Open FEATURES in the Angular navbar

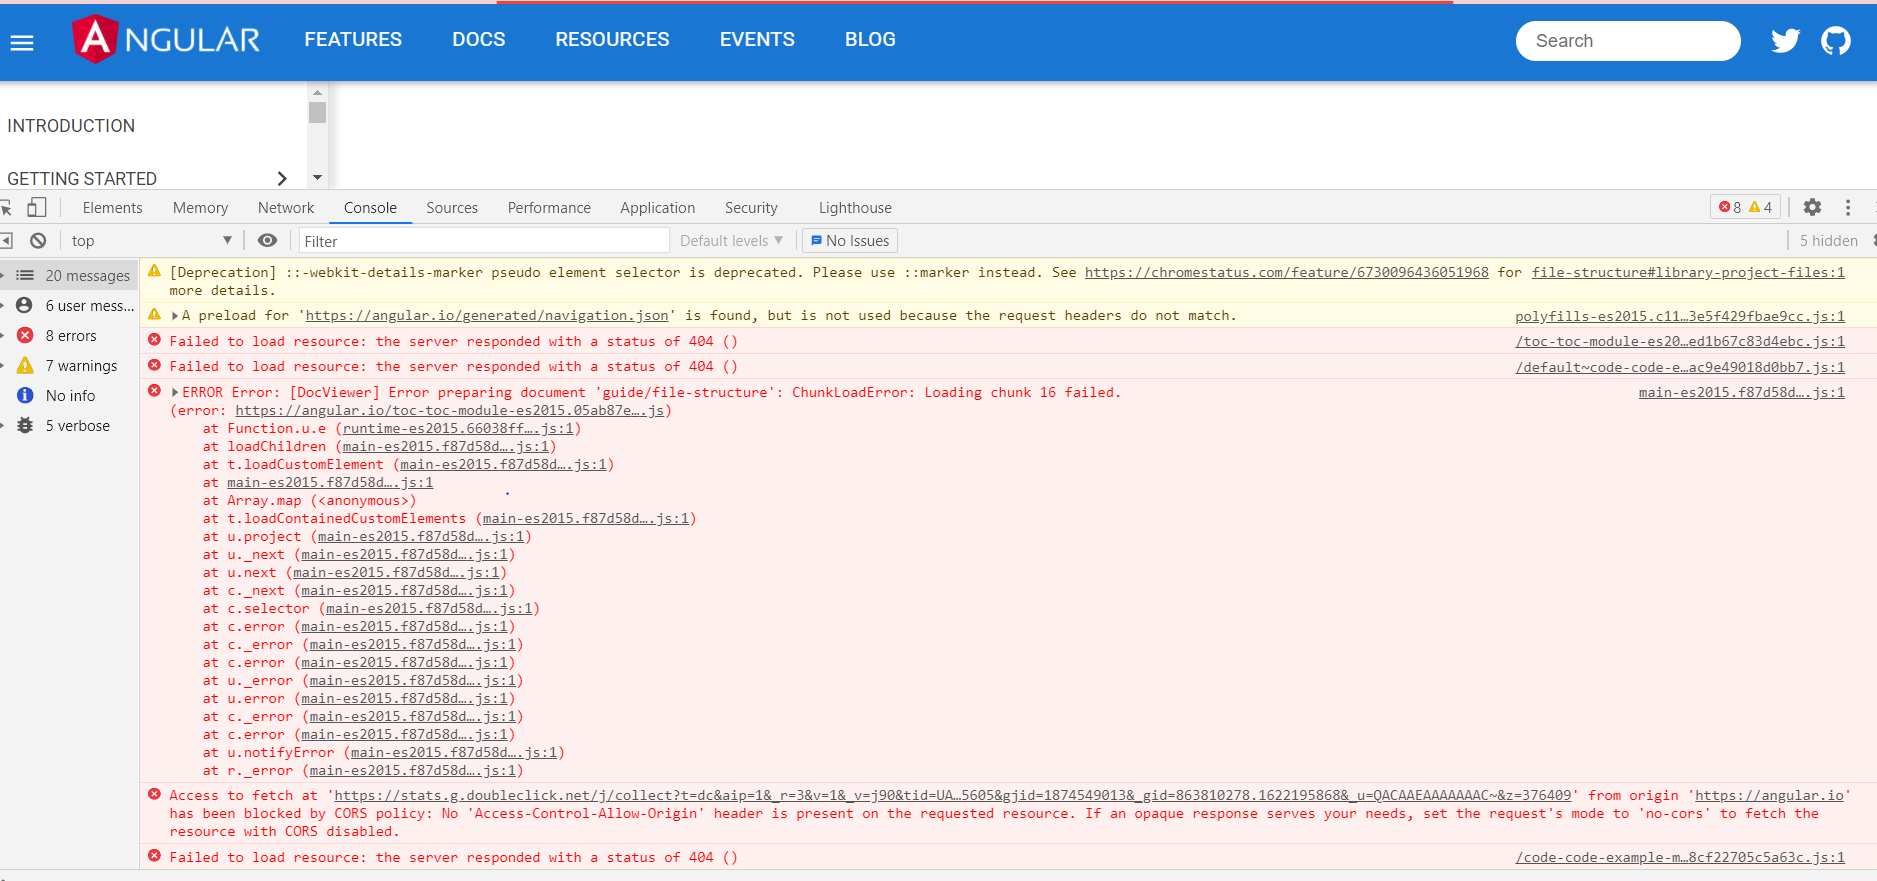[353, 40]
